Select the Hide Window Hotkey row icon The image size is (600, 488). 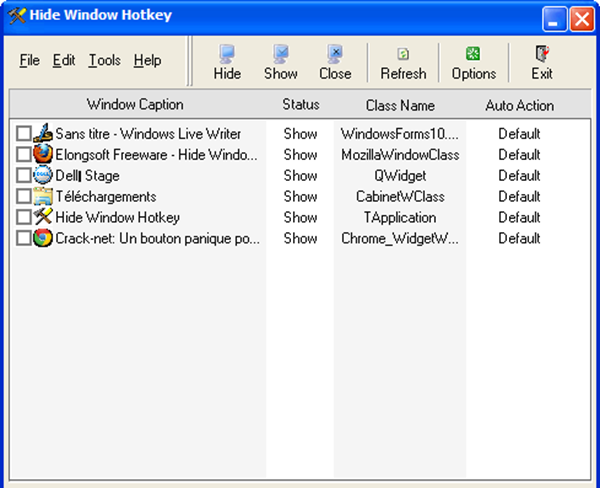tap(42, 217)
